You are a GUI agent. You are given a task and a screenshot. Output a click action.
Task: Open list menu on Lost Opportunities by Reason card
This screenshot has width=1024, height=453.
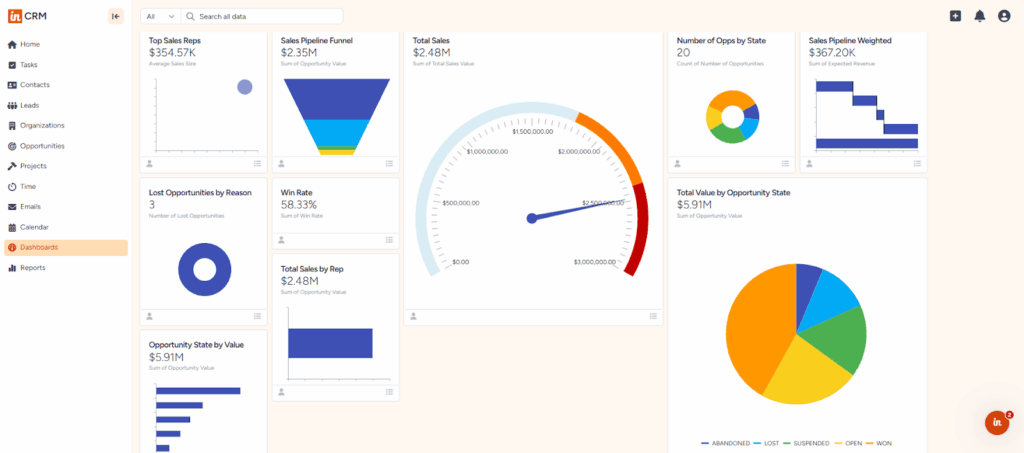tap(258, 316)
